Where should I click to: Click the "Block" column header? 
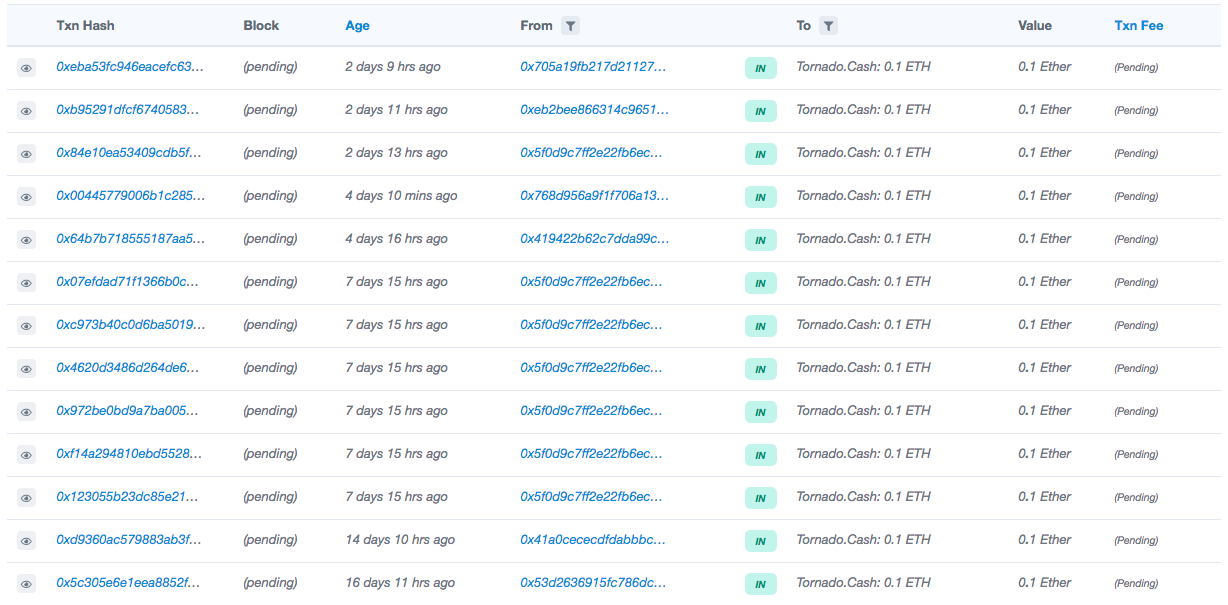point(261,26)
